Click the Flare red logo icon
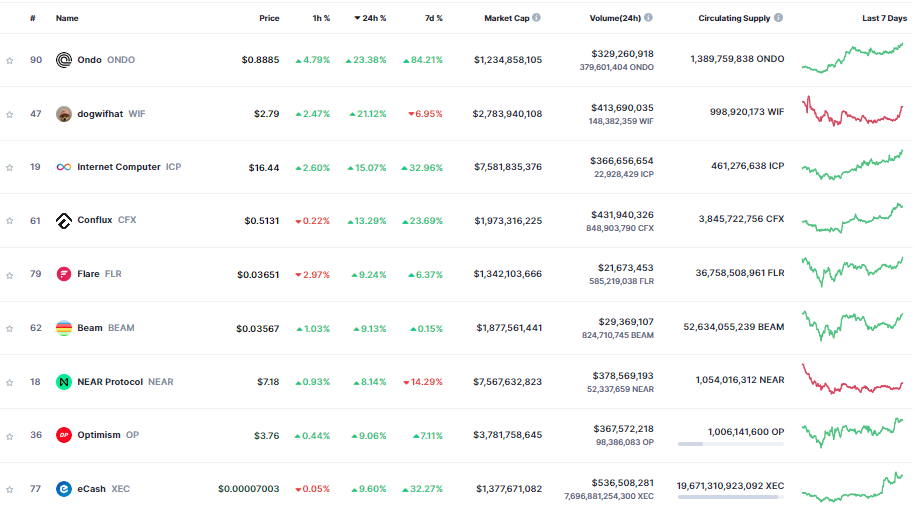The image size is (915, 513). point(64,274)
